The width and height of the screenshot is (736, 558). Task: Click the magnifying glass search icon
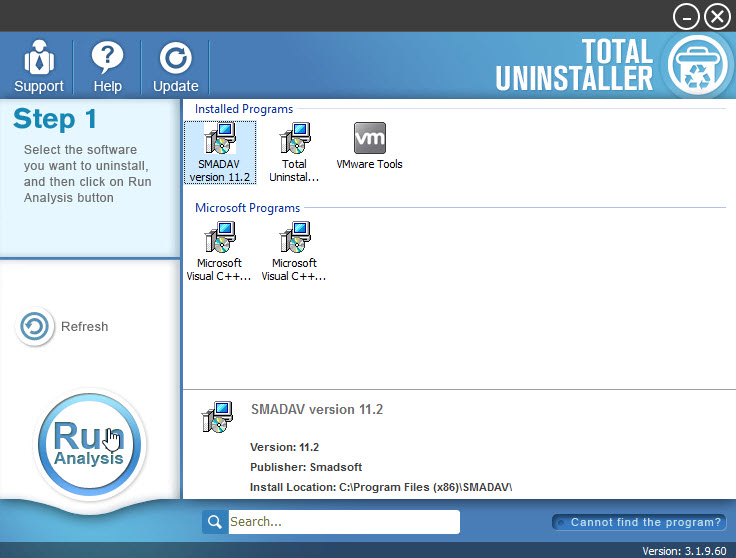pyautogui.click(x=215, y=522)
